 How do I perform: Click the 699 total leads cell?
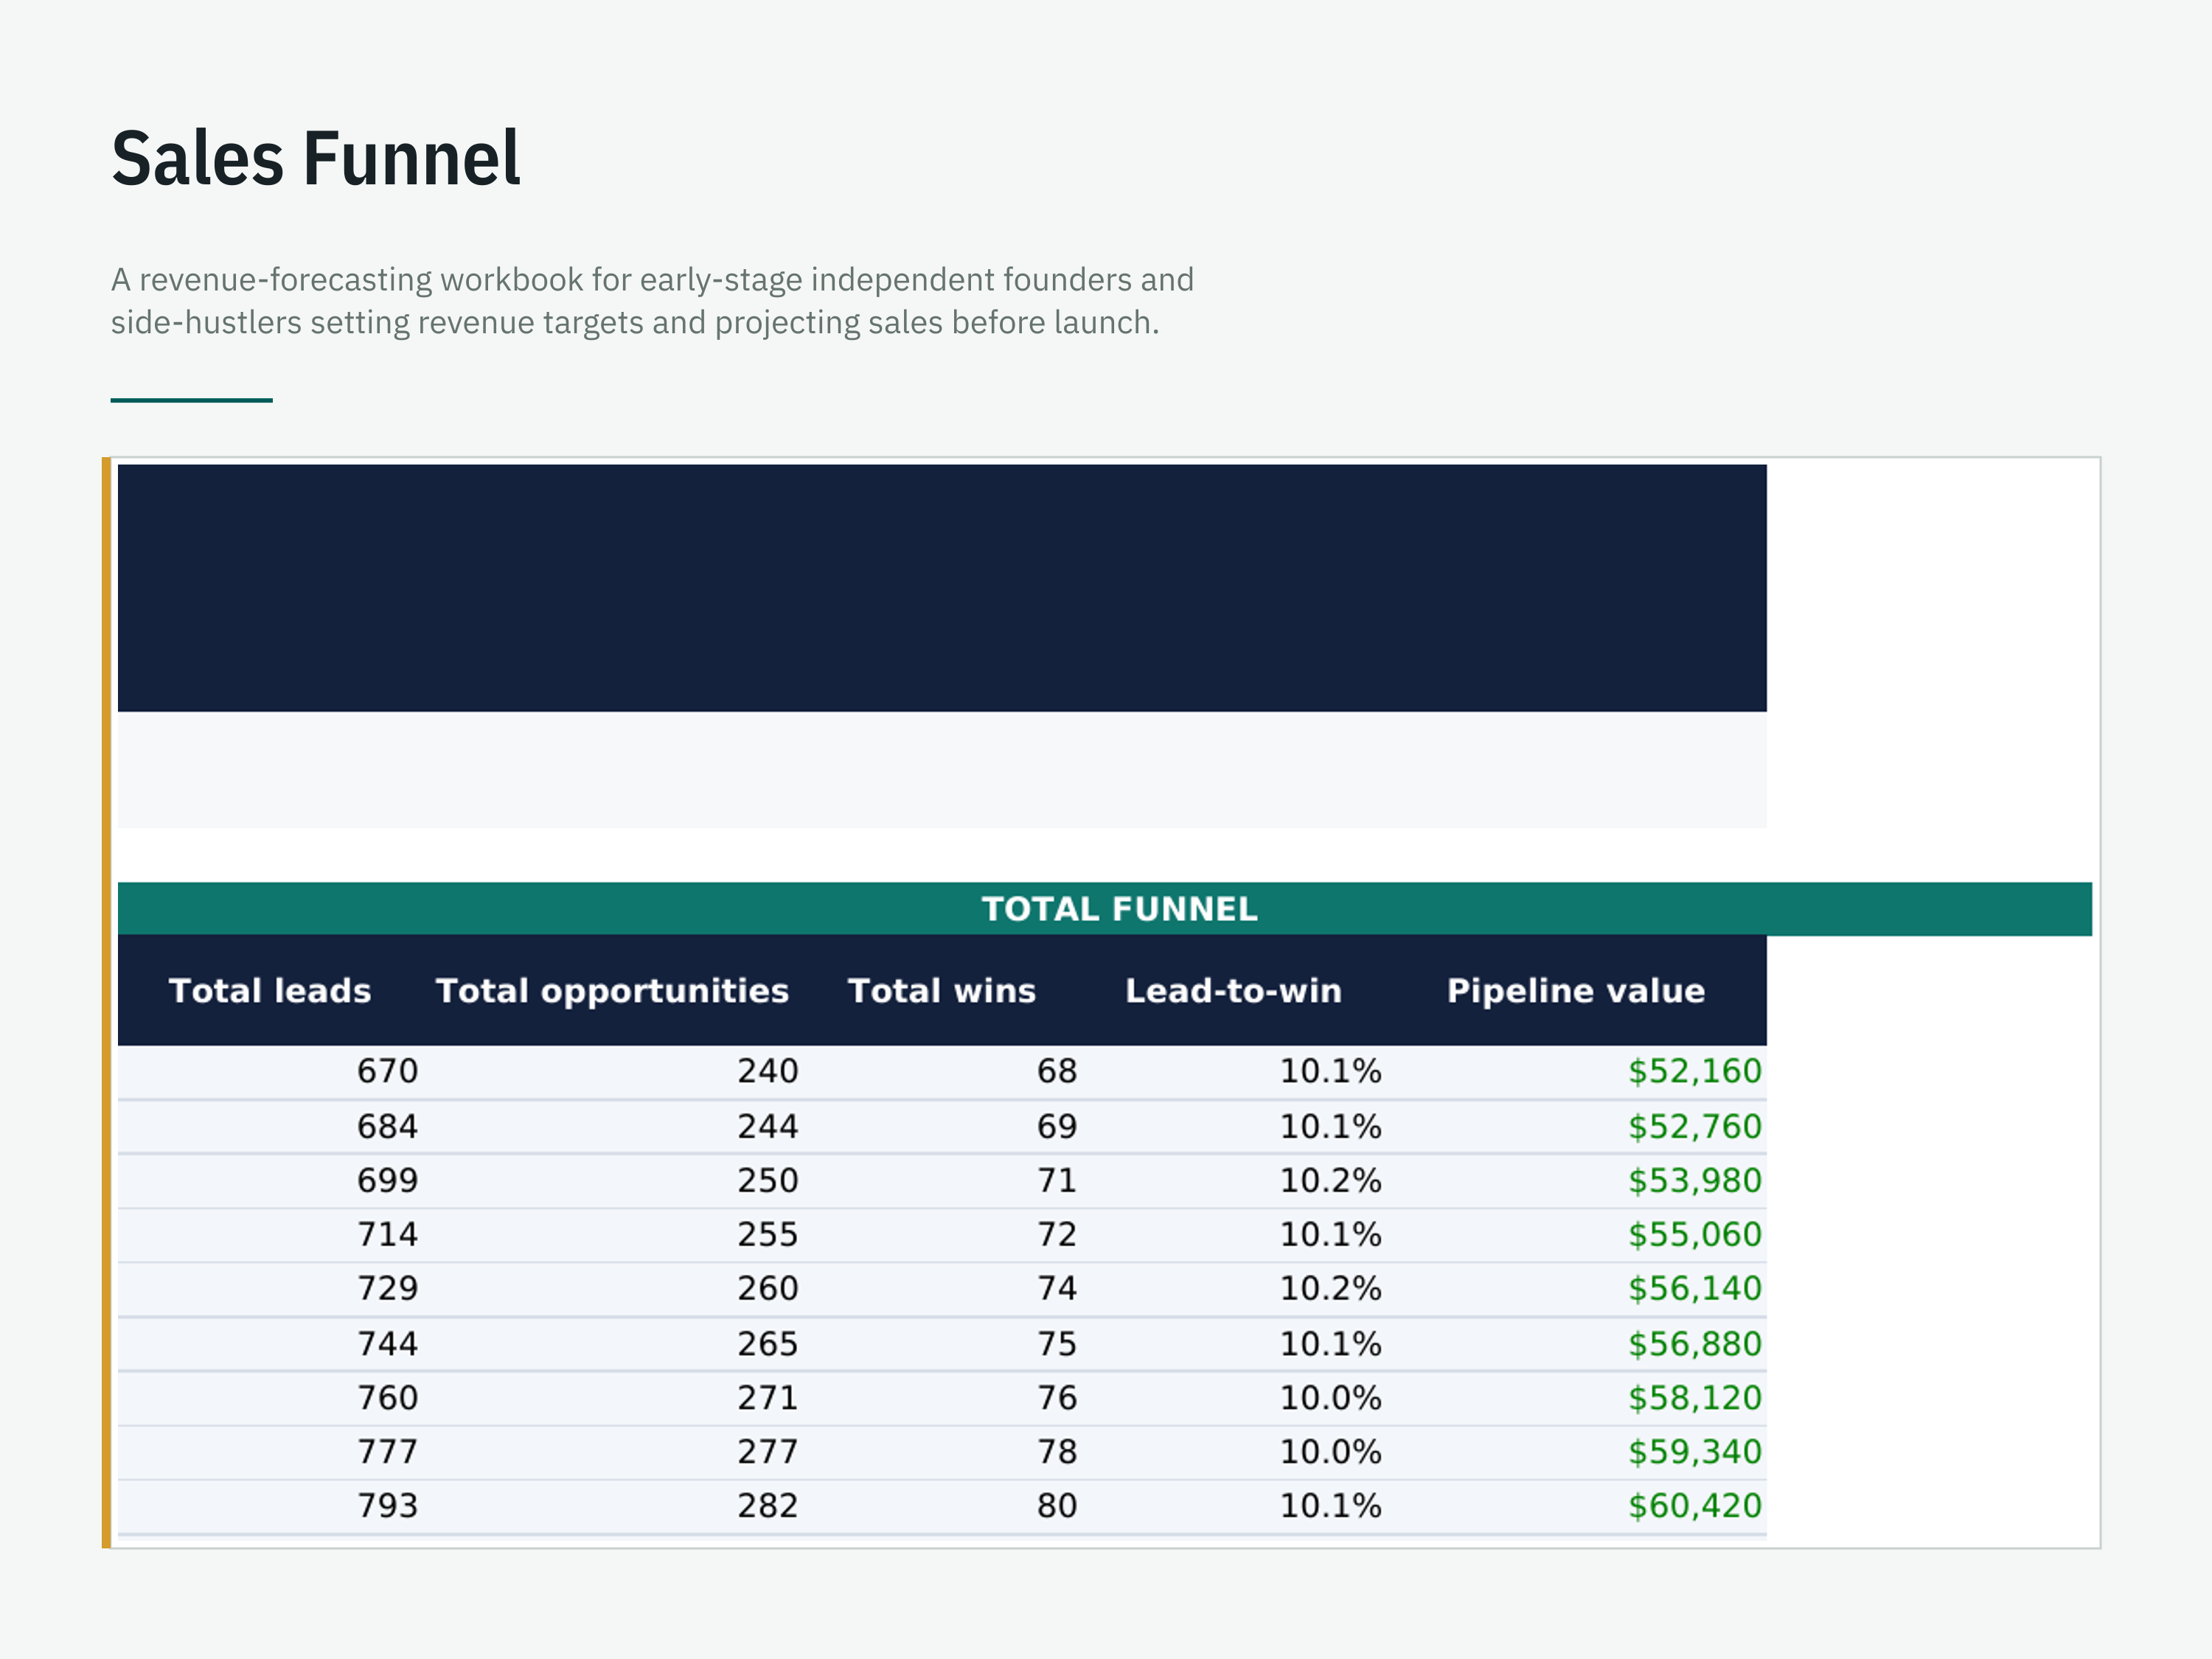pos(387,1180)
